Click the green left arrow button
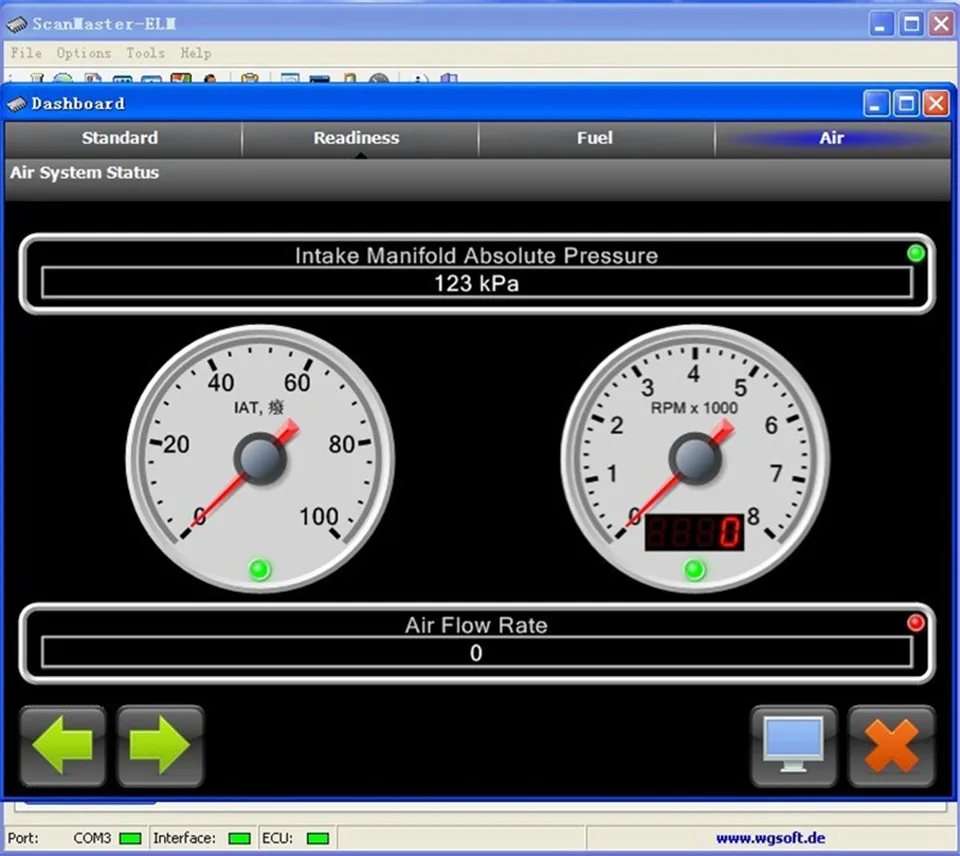Screen dimensions: 960x856 63,746
